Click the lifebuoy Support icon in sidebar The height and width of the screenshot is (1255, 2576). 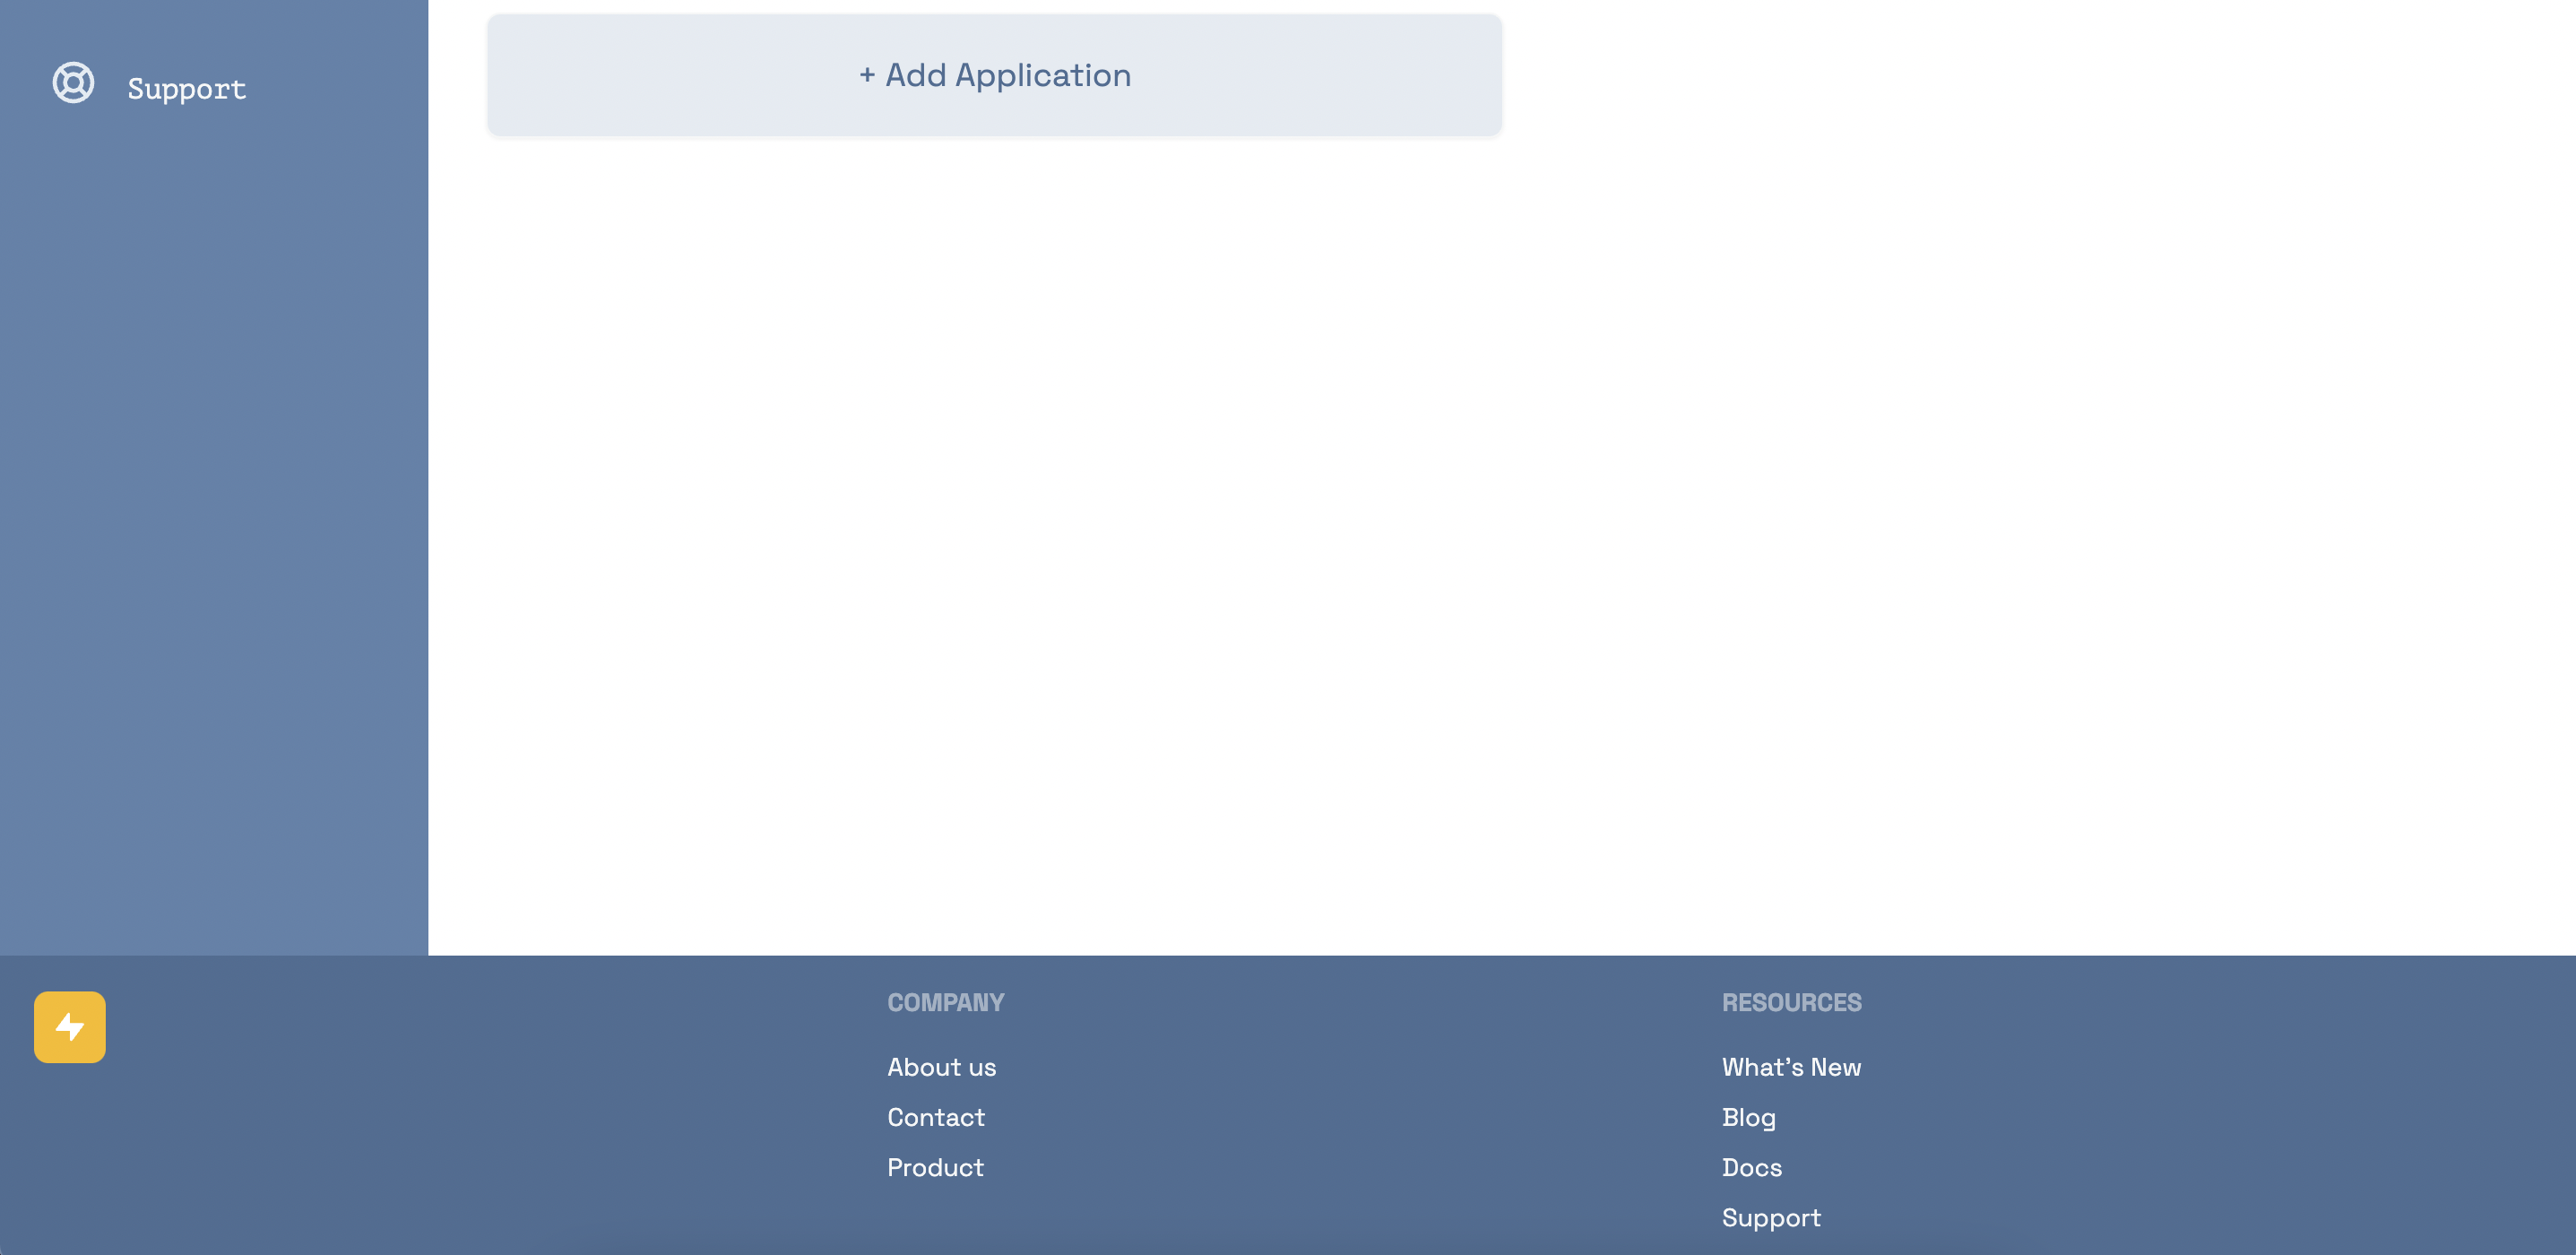click(x=73, y=83)
